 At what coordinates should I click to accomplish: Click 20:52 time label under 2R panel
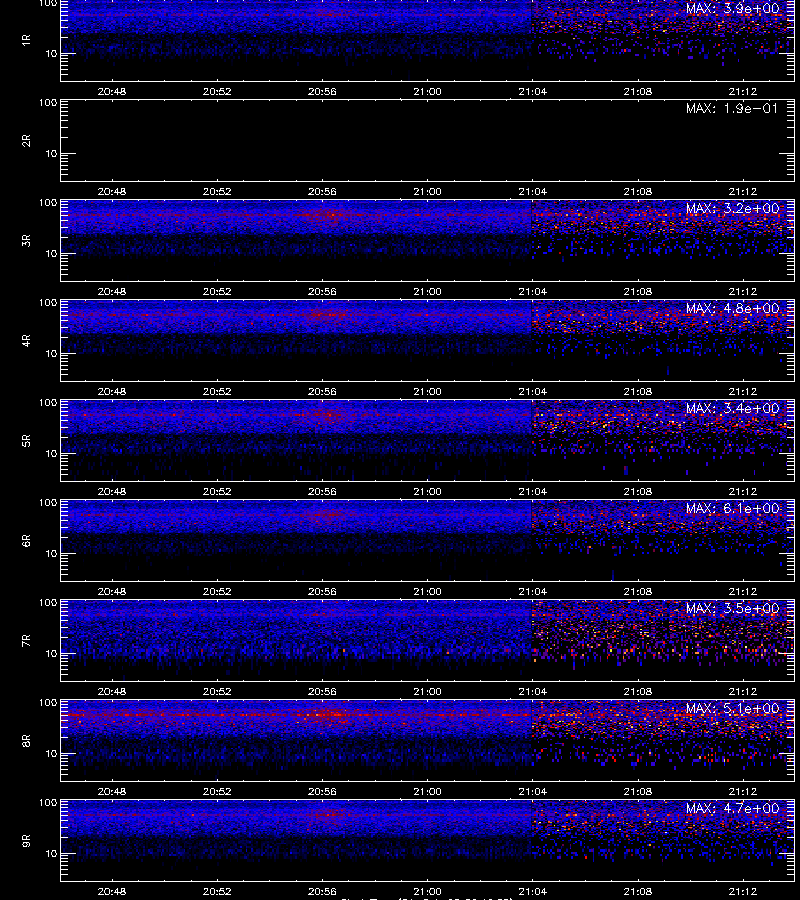217,191
